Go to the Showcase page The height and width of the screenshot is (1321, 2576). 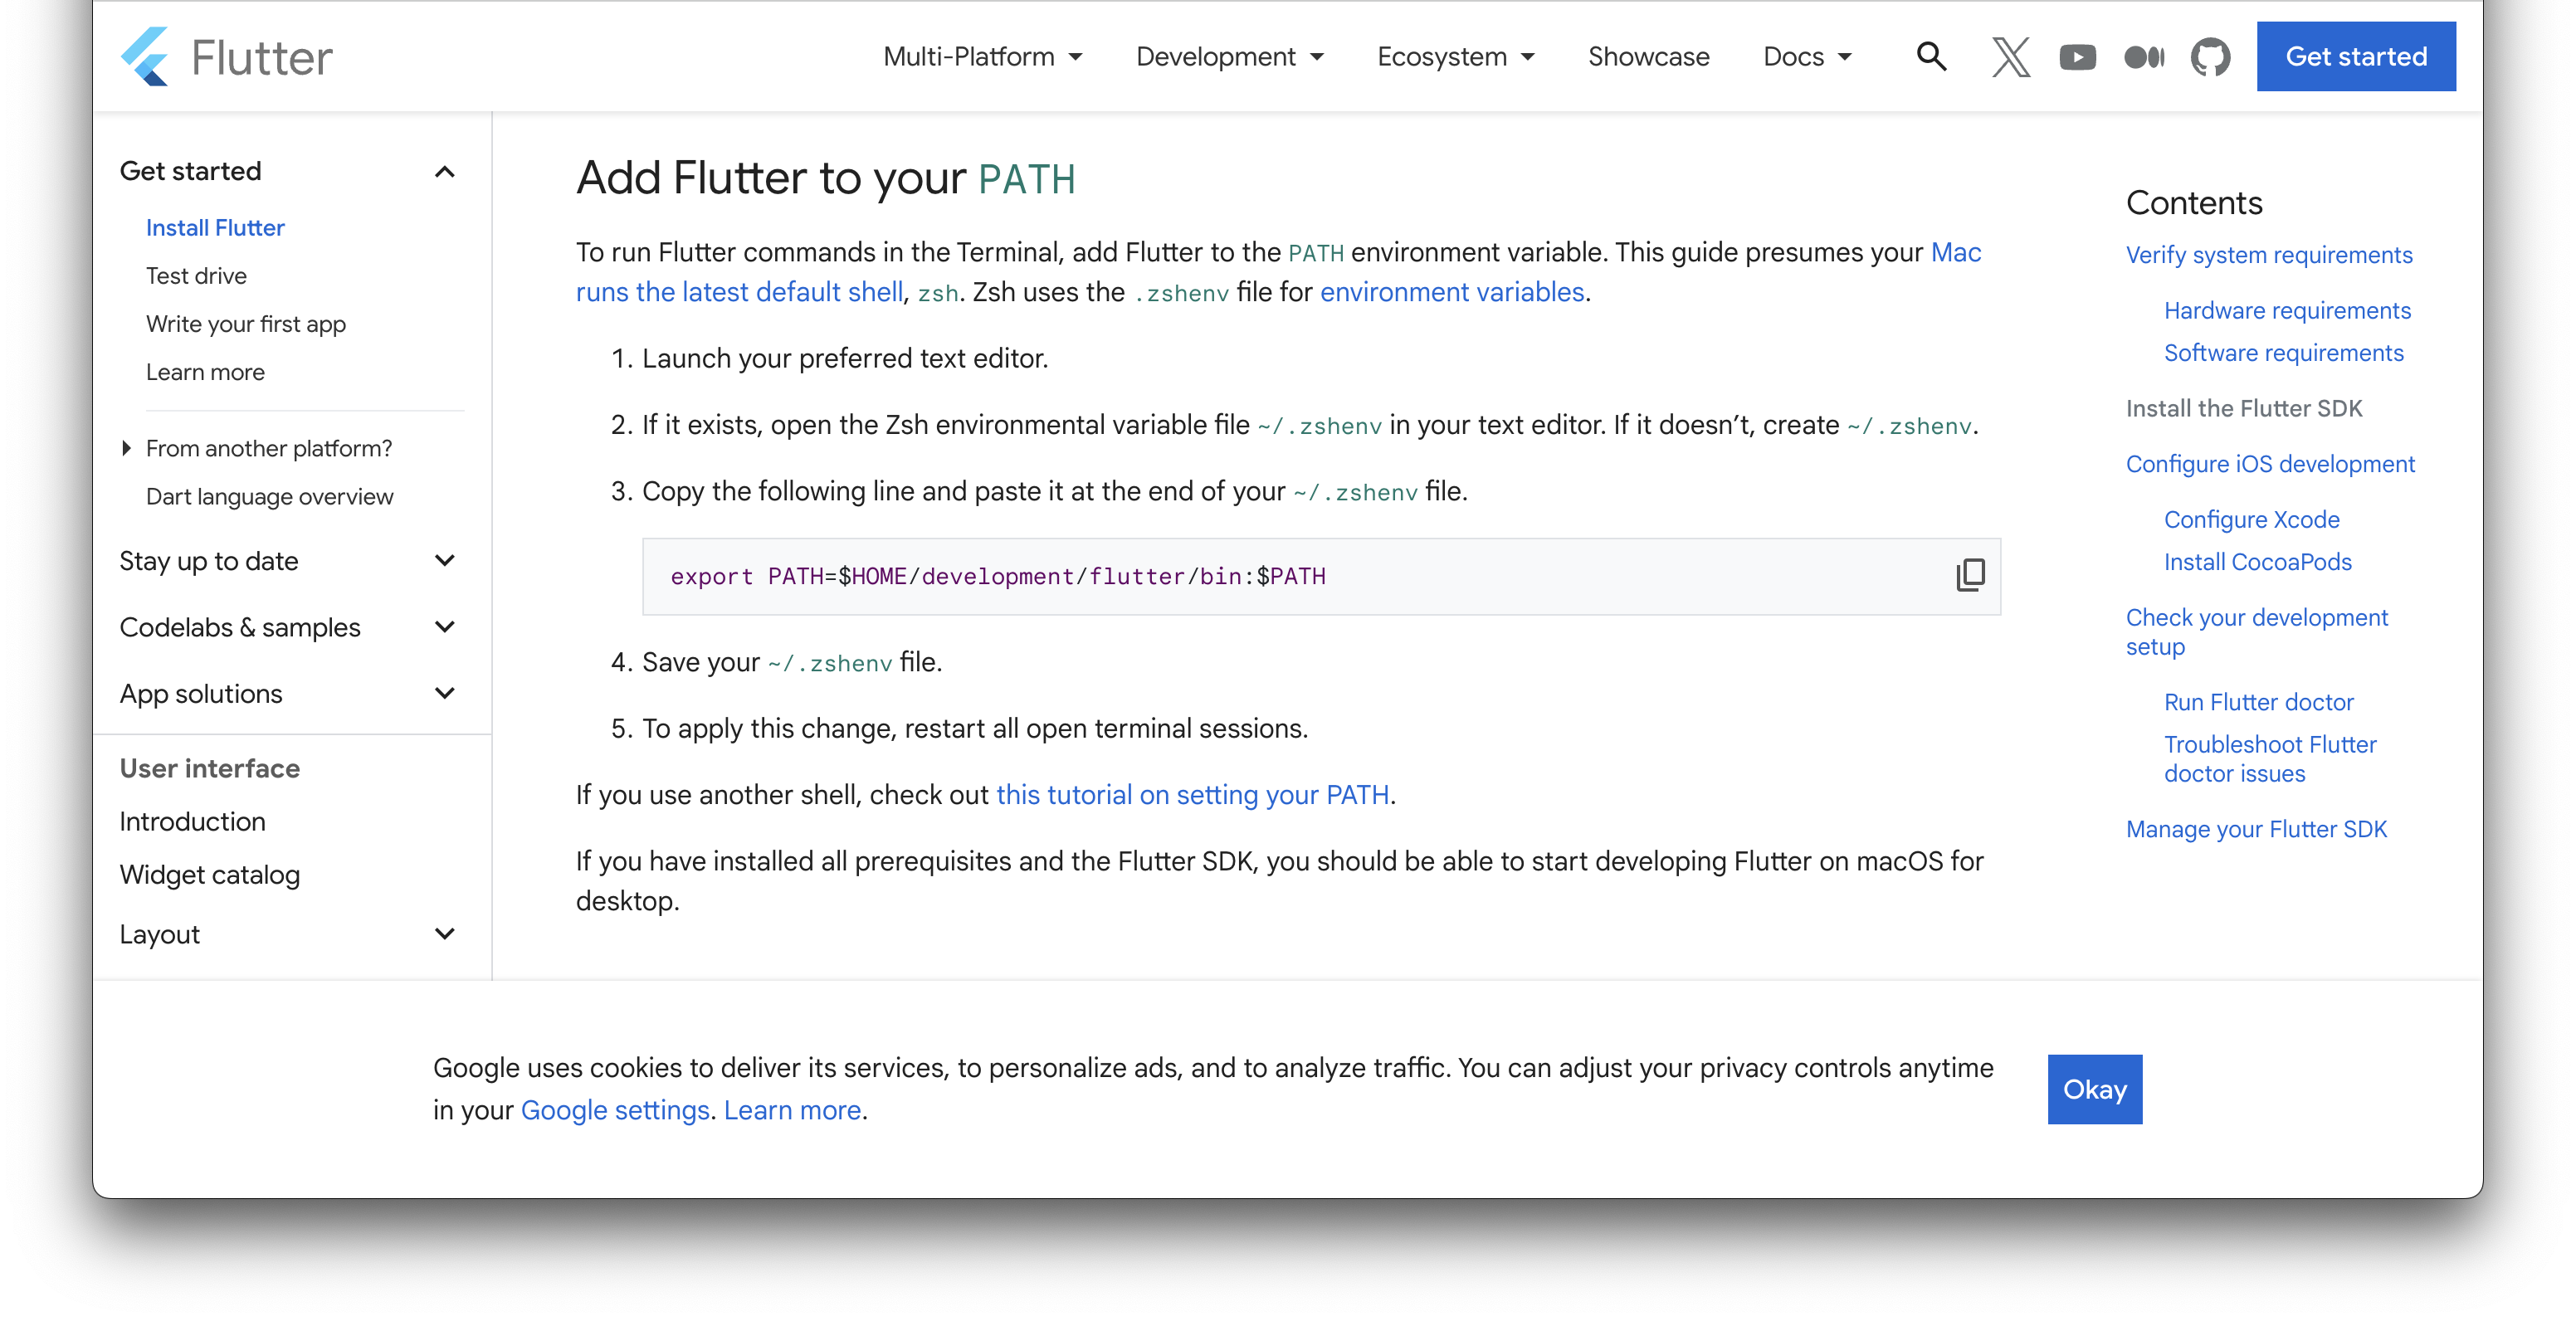coord(1648,57)
